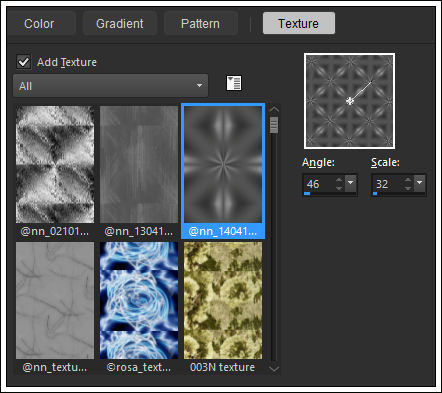This screenshot has height=393, width=442.
Task: Click the texture list scrollbar thumb
Action: tap(274, 125)
